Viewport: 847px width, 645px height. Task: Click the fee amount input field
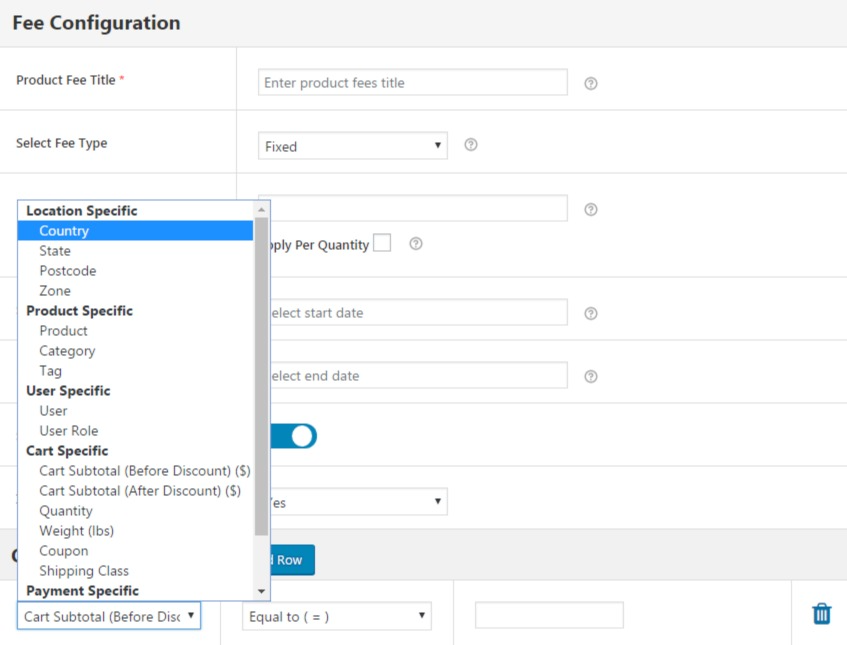point(419,208)
